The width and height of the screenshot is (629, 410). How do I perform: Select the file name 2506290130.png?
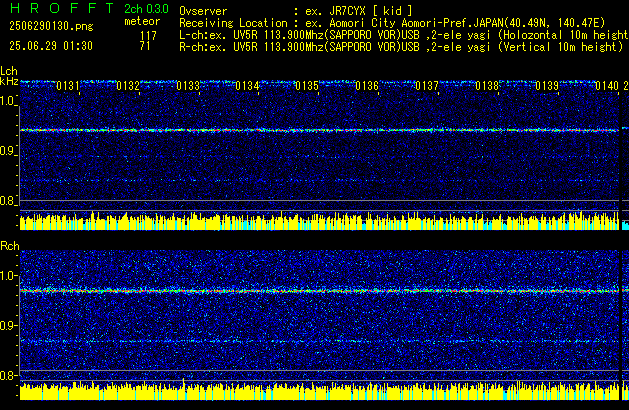(51, 26)
